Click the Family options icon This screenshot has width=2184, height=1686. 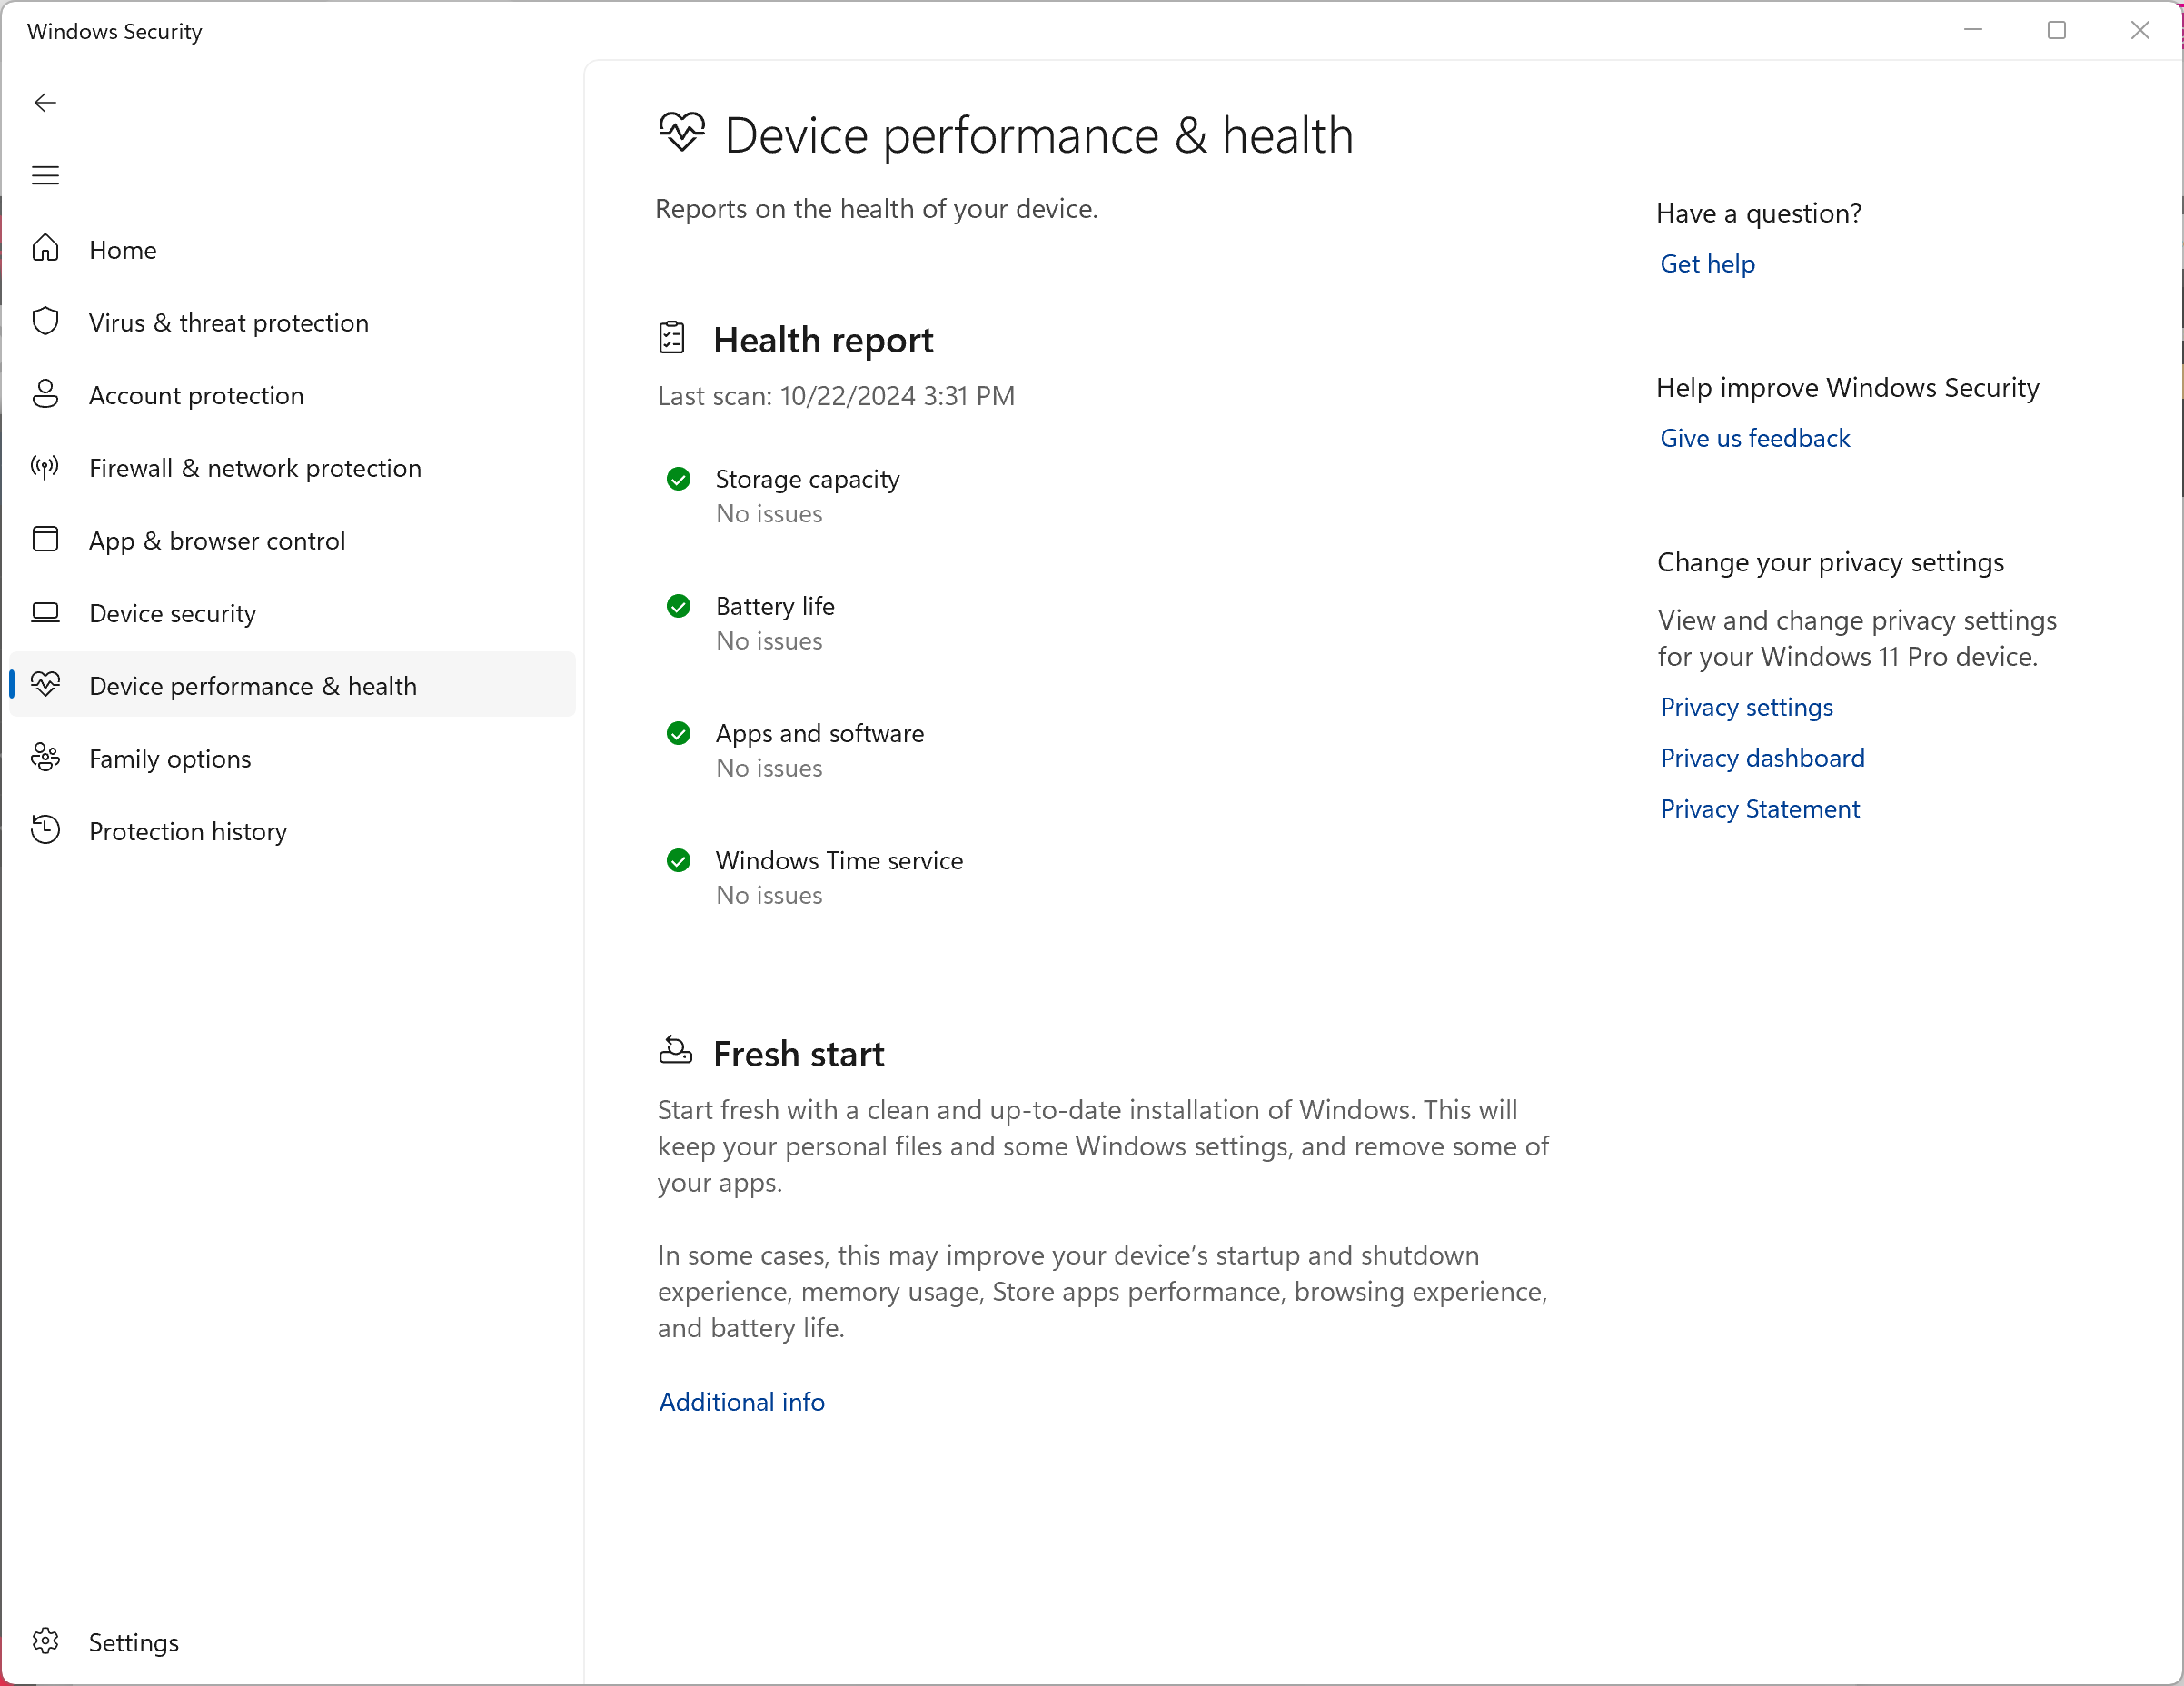(x=50, y=756)
